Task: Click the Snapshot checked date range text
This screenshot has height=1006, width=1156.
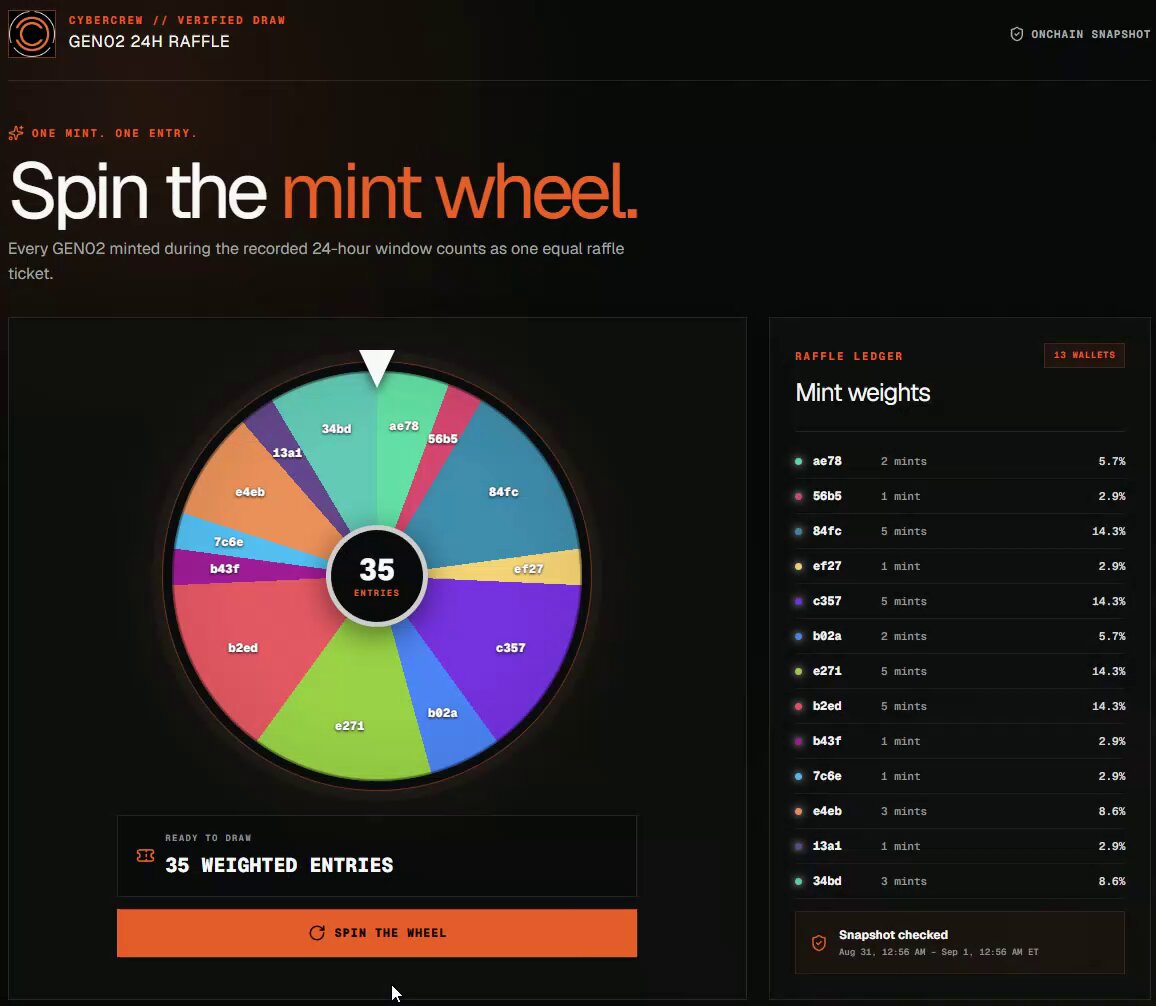Action: click(939, 952)
